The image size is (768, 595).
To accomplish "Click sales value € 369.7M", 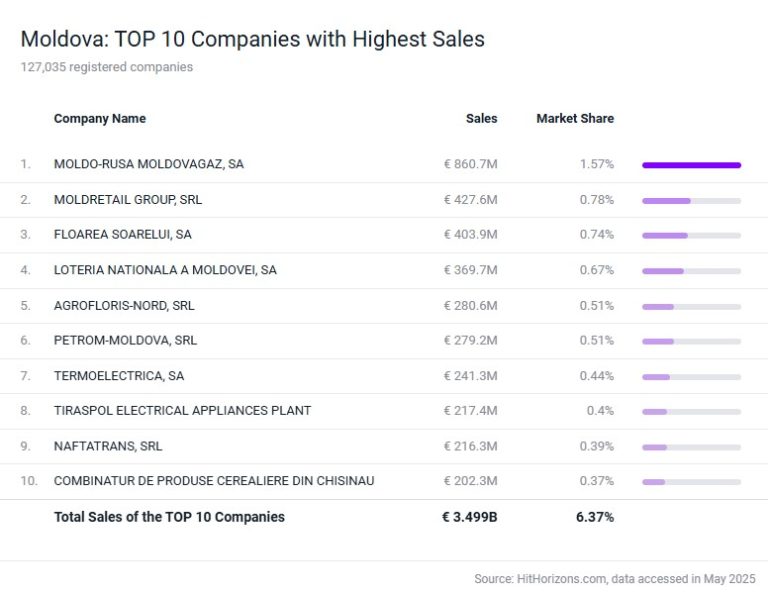I will coord(470,270).
